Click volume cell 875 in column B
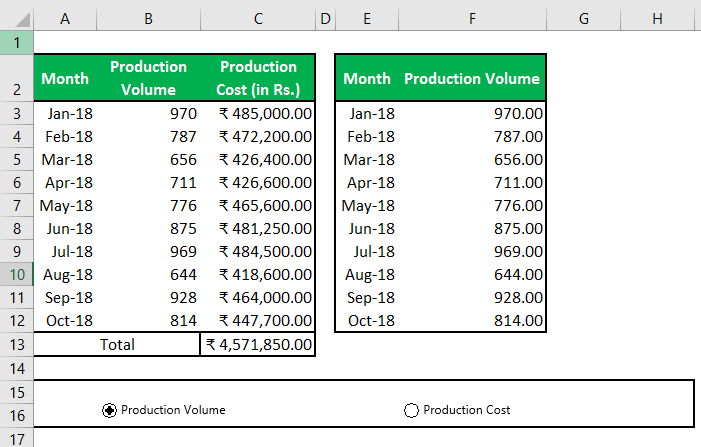The image size is (701, 447). coord(148,228)
